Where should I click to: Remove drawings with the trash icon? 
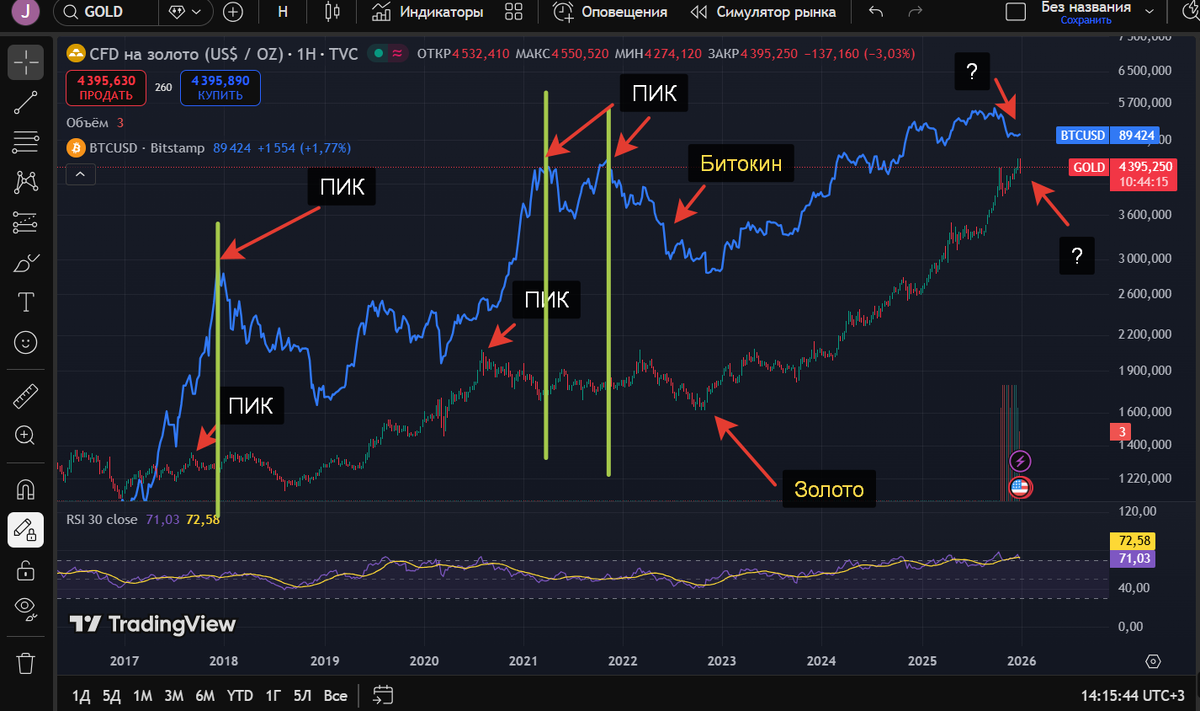pyautogui.click(x=26, y=662)
